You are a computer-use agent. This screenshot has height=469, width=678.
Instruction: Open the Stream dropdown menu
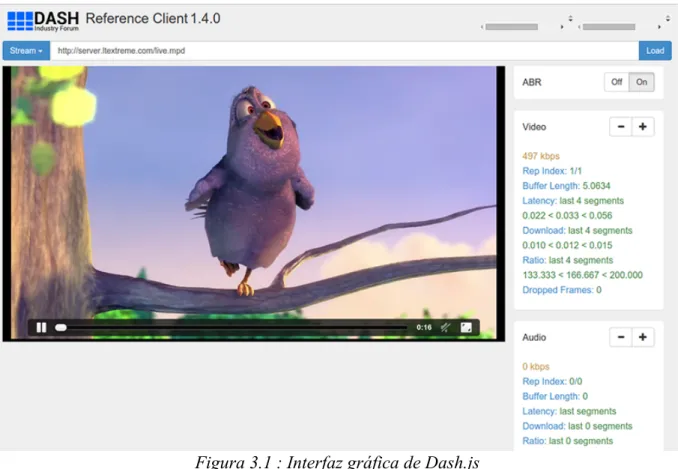tap(26, 51)
